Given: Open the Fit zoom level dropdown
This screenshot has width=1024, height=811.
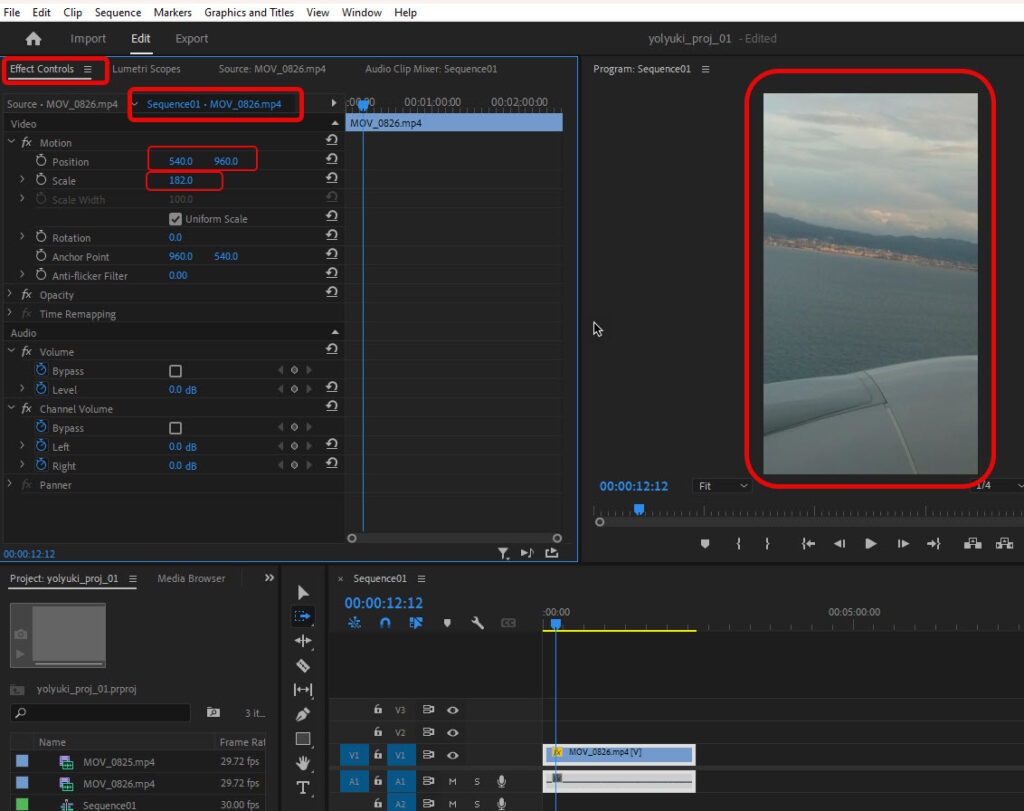Looking at the screenshot, I should point(721,486).
